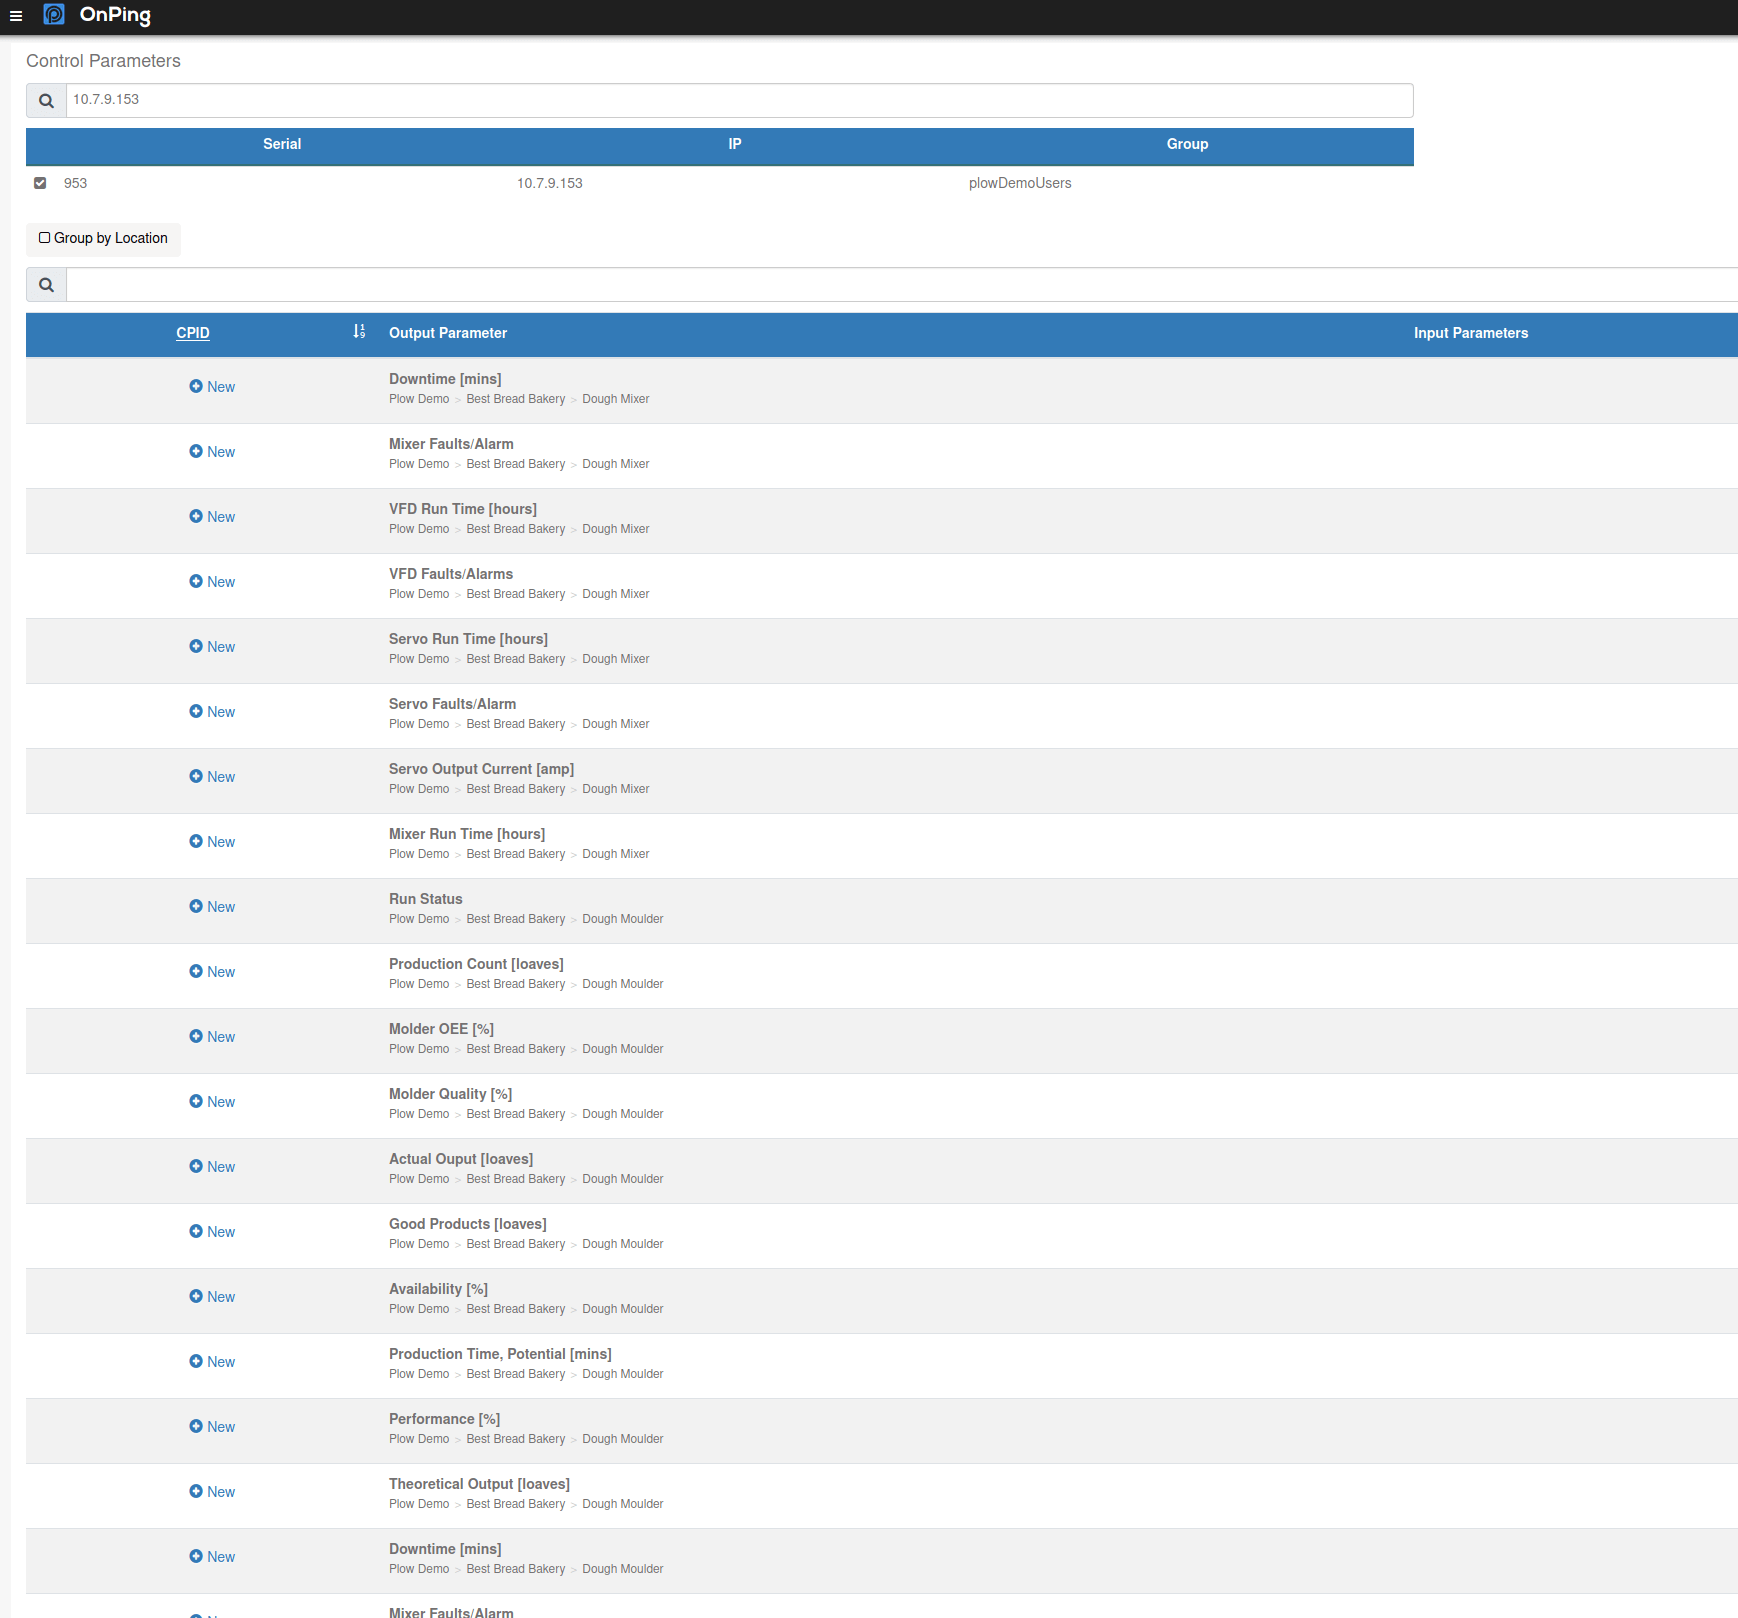The height and width of the screenshot is (1618, 1738).
Task: Enable the Group by Location checkbox
Action: tap(44, 238)
